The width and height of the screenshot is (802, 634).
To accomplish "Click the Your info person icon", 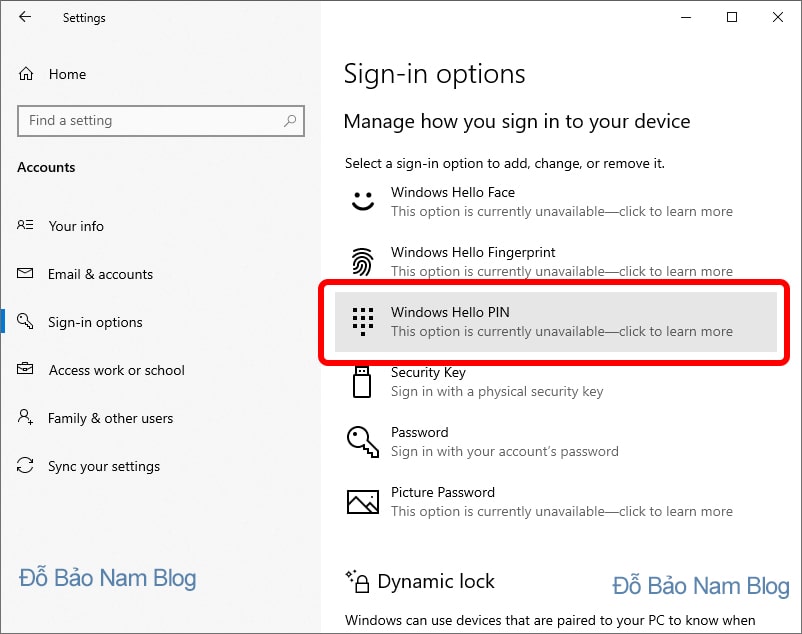I will click(25, 225).
